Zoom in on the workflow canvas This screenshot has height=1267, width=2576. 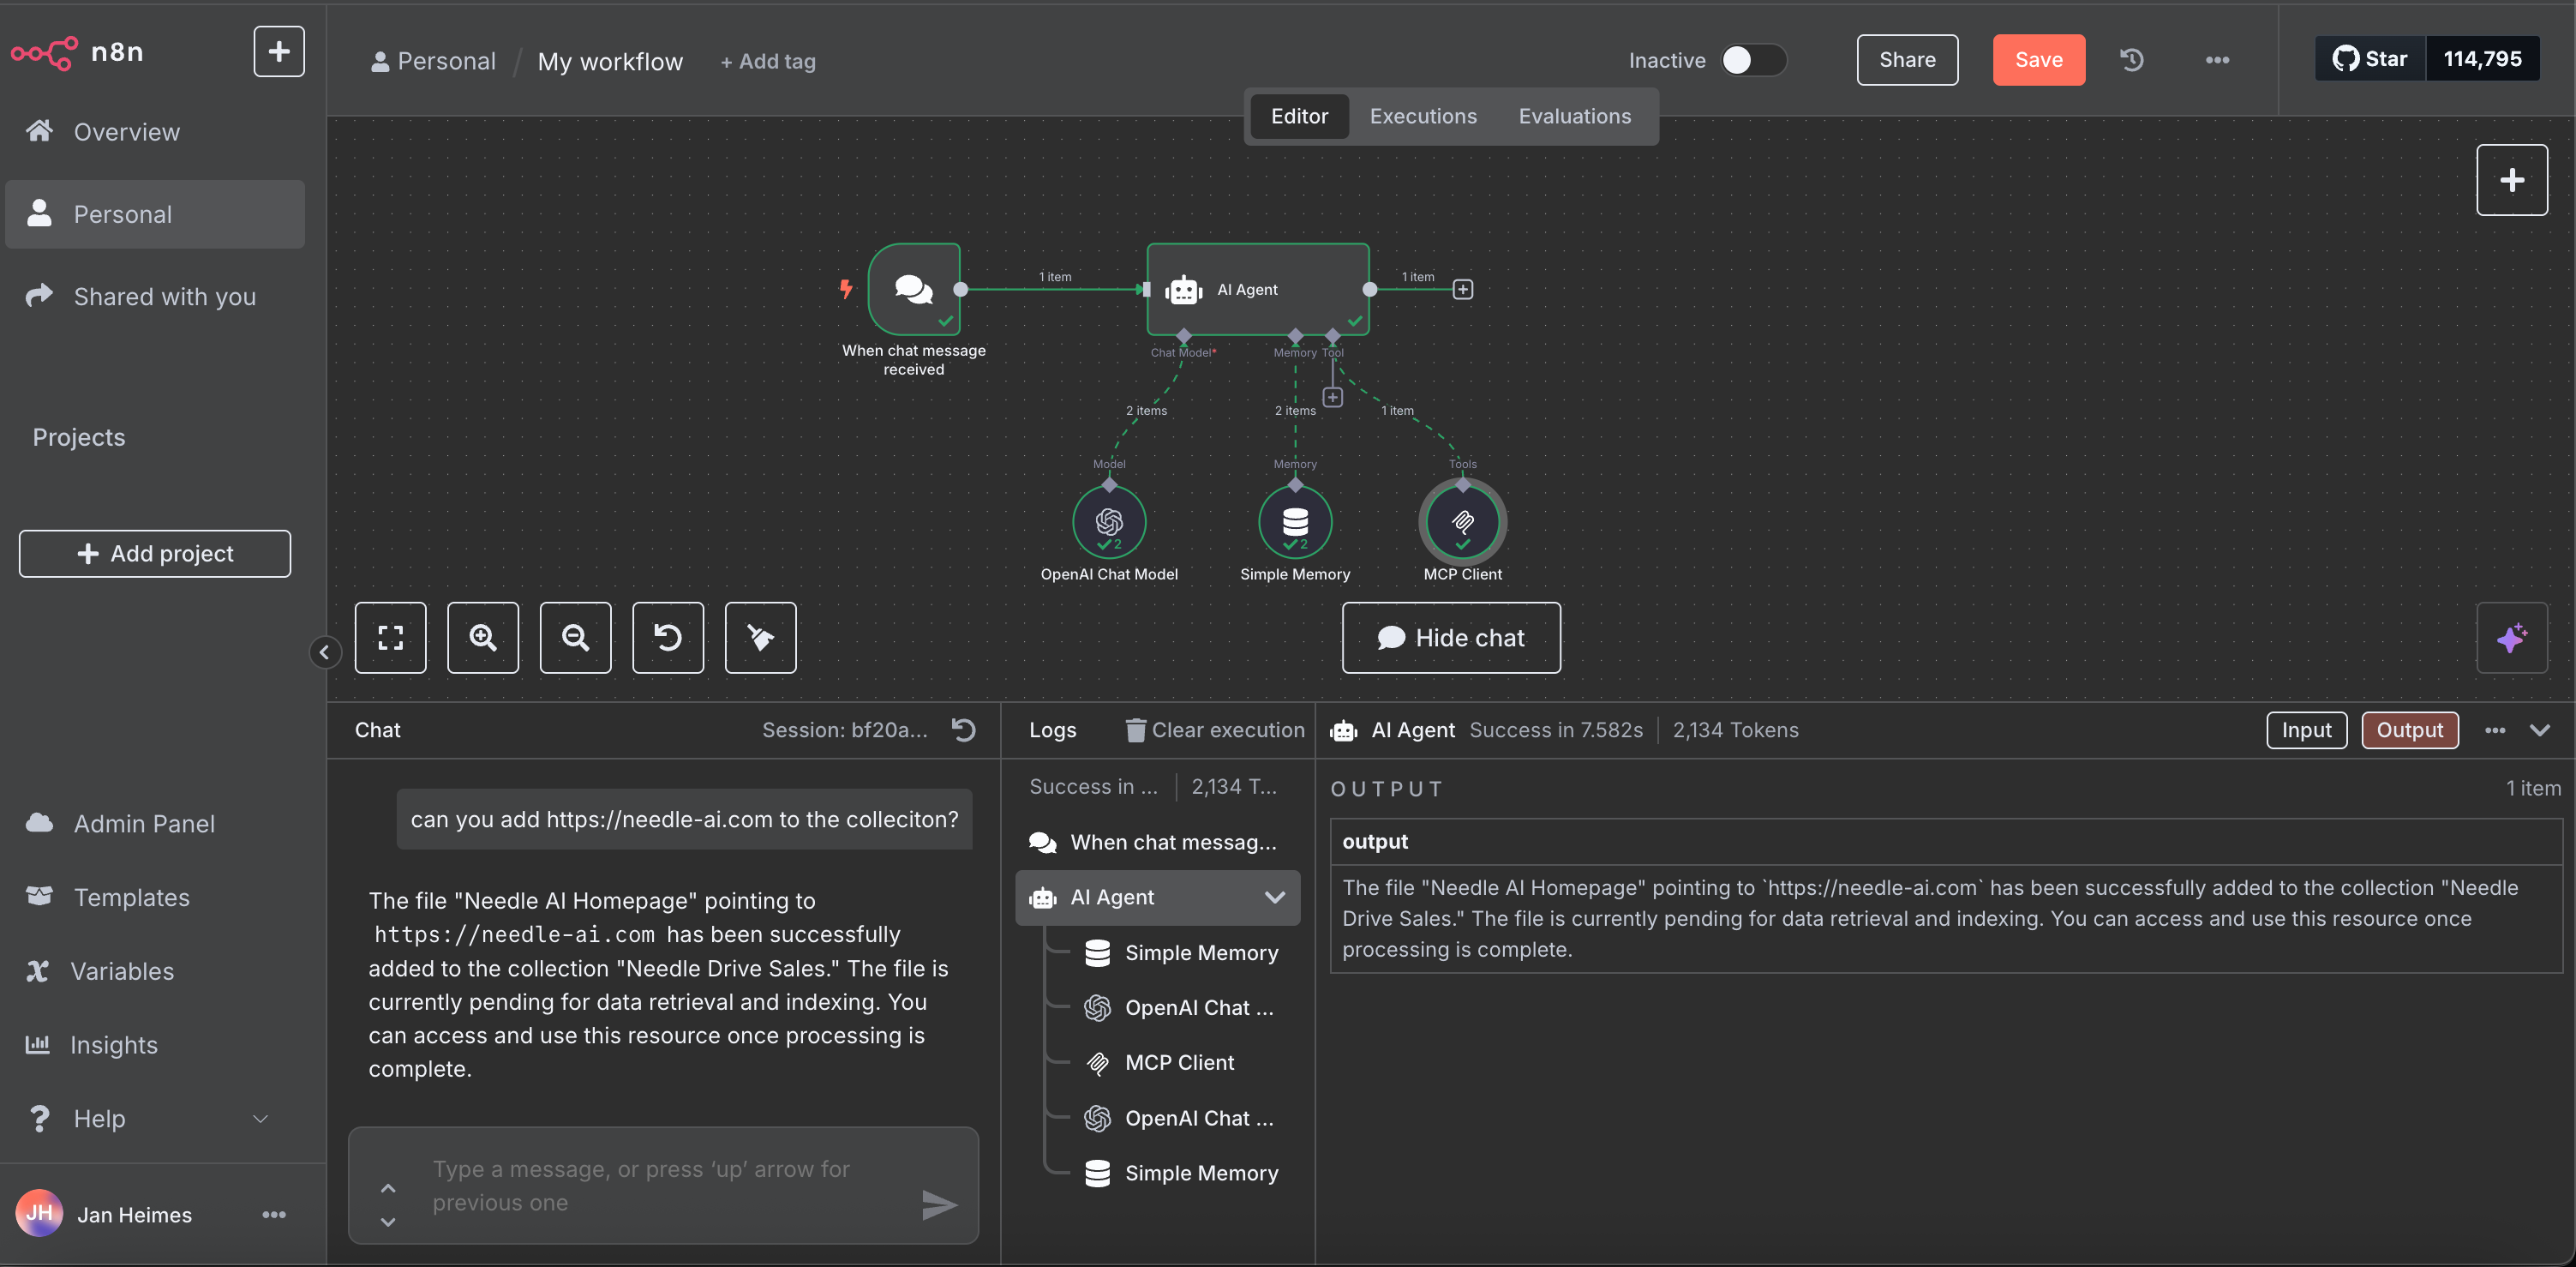pos(483,638)
